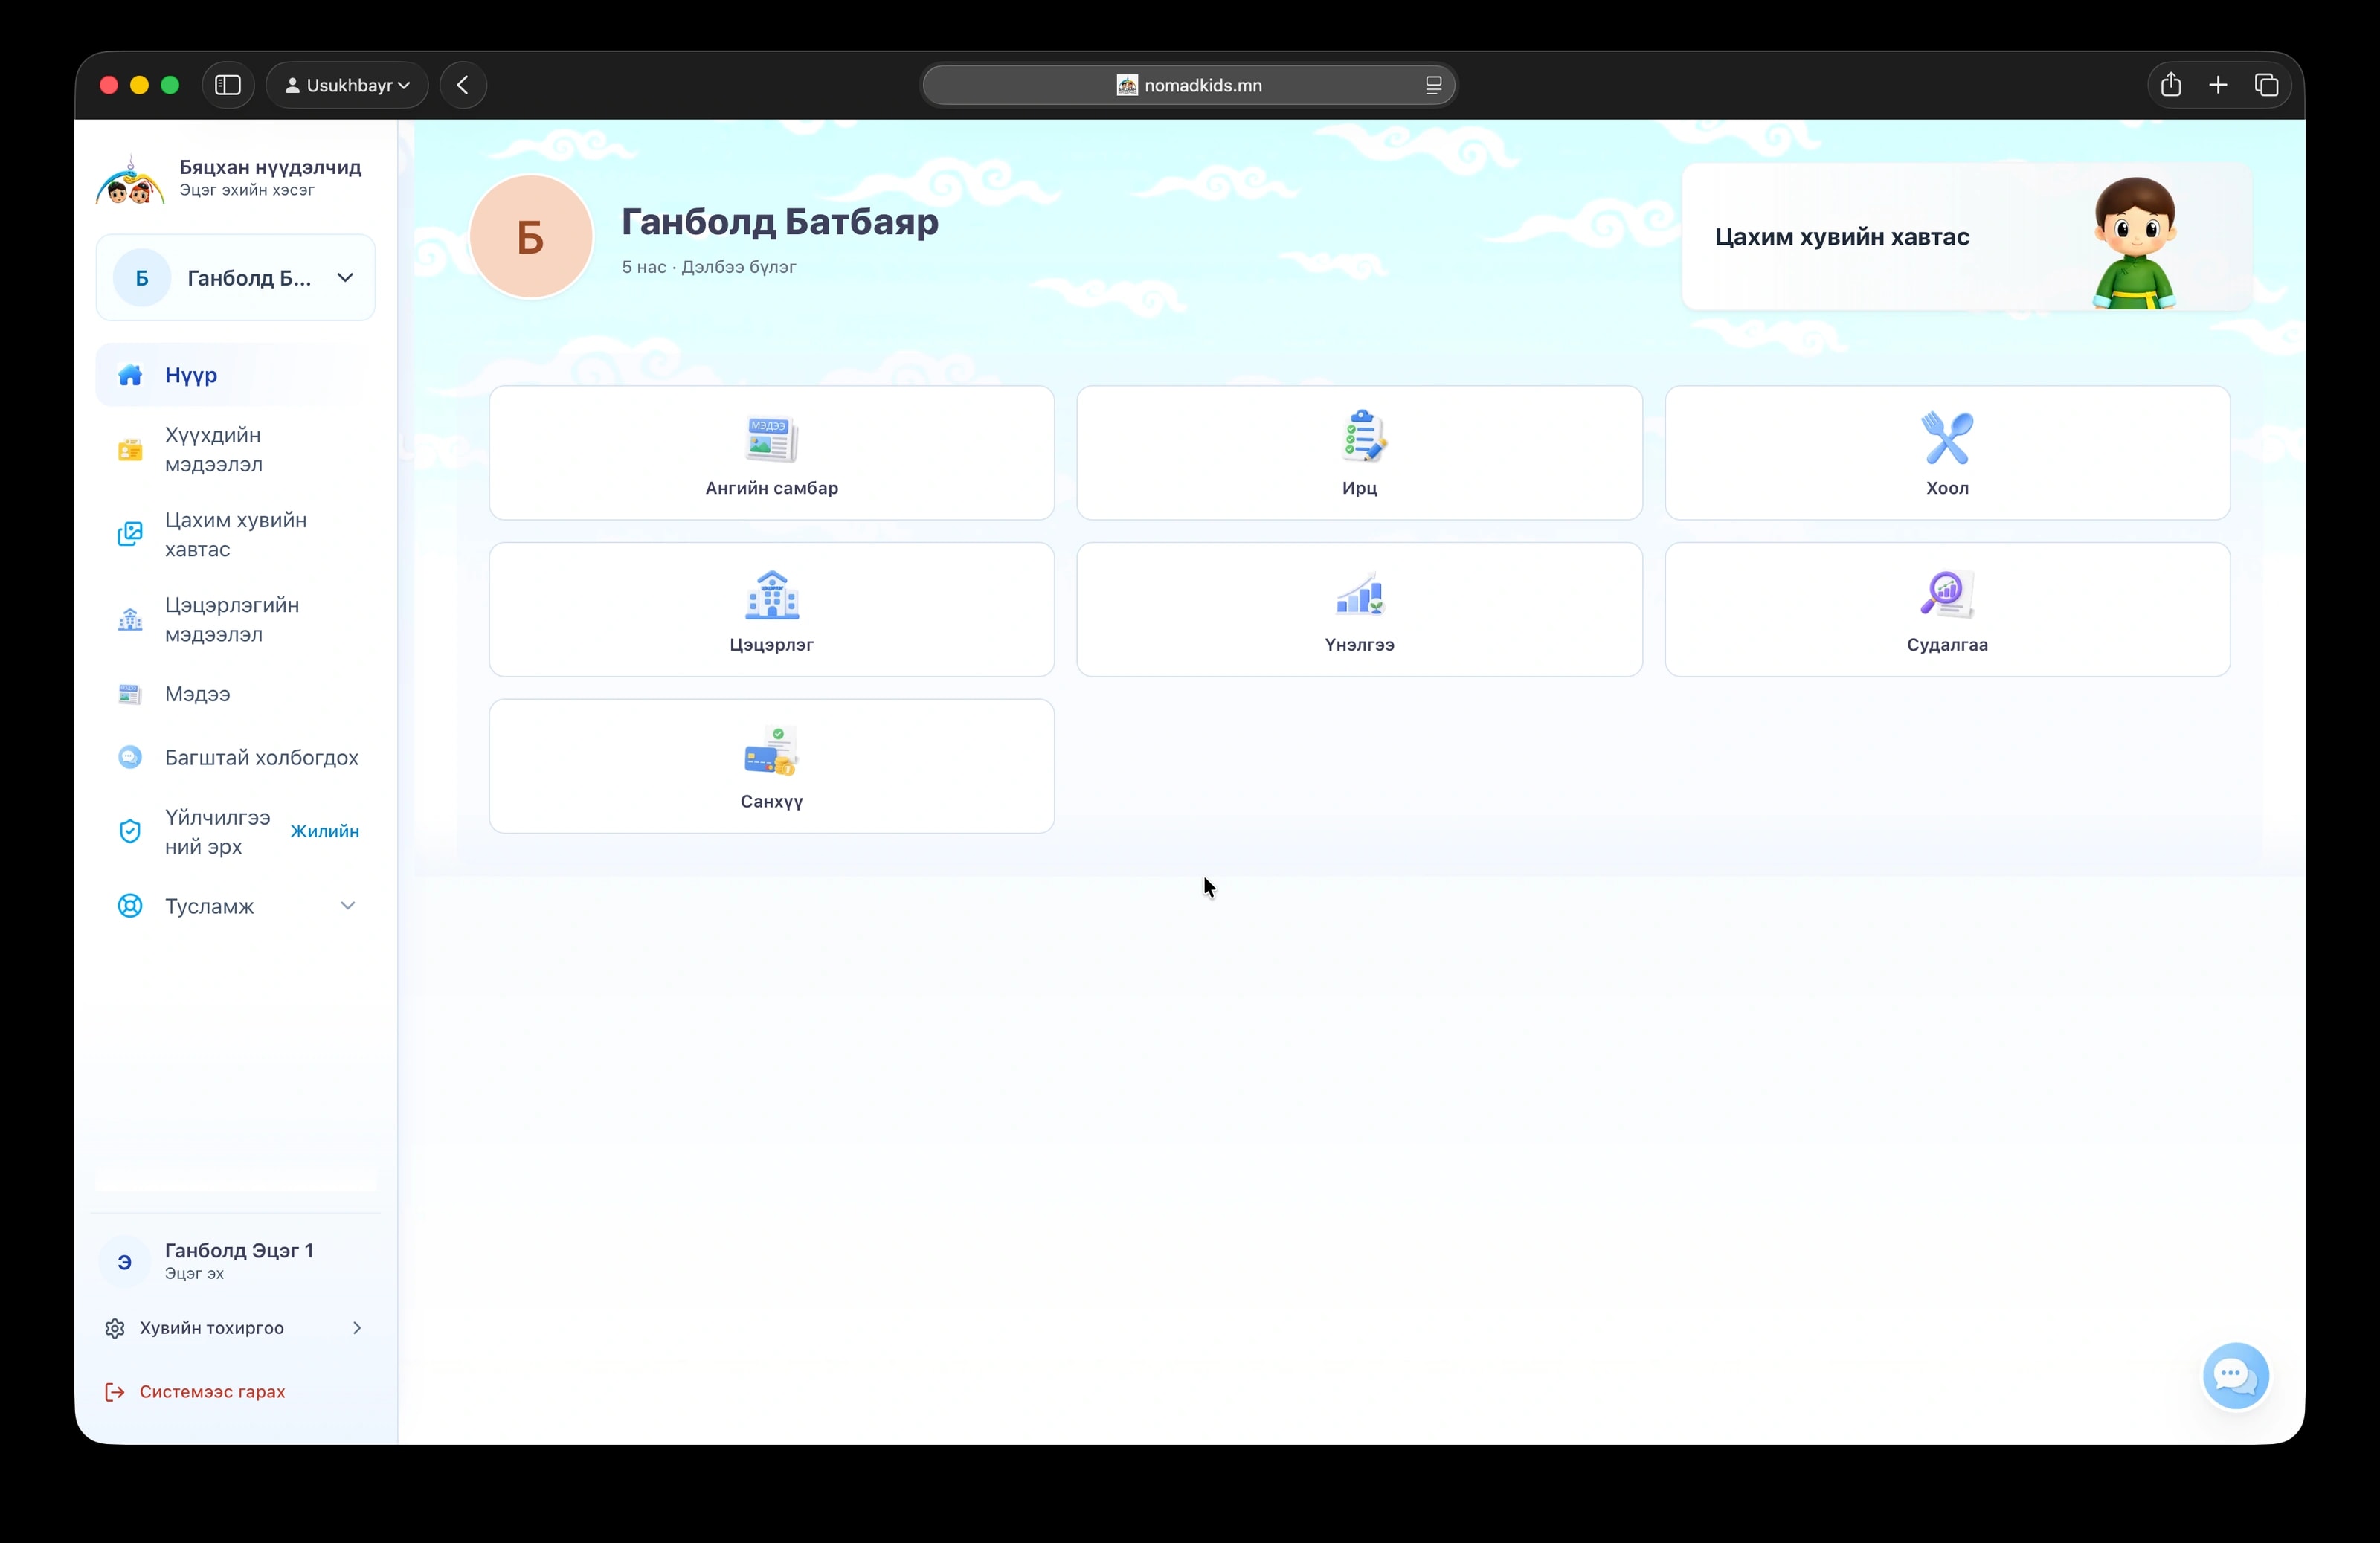Click the Бяцхан нүүдэлчид logo
The width and height of the screenshot is (2380, 1543).
click(x=130, y=179)
